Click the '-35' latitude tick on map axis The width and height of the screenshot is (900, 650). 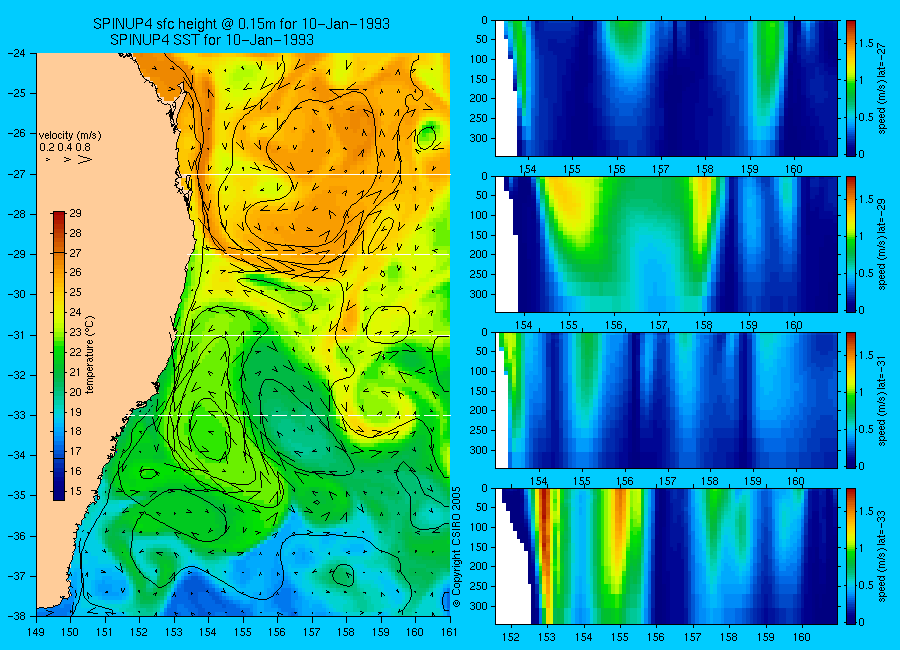pos(16,495)
